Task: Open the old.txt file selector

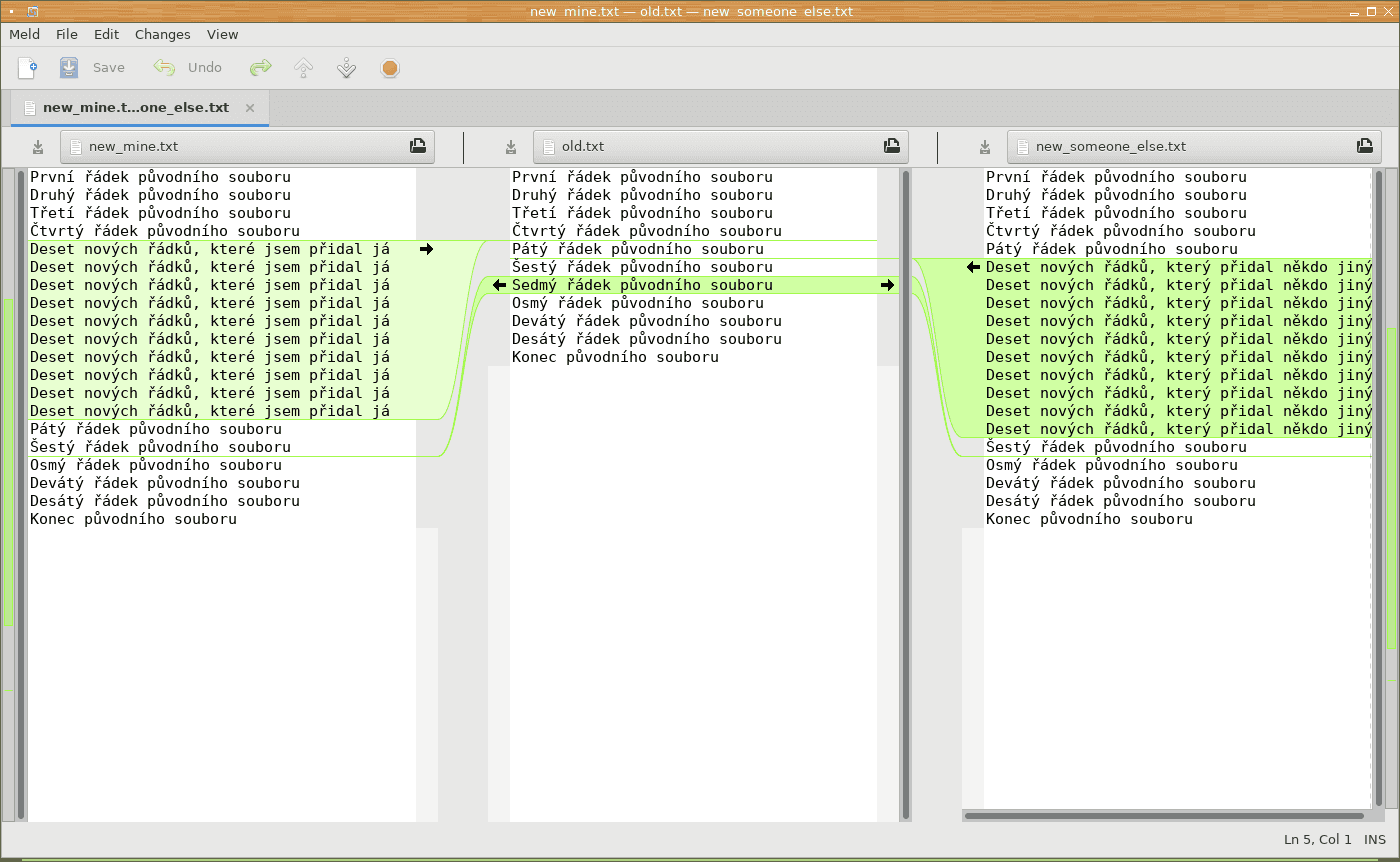Action: tap(720, 147)
